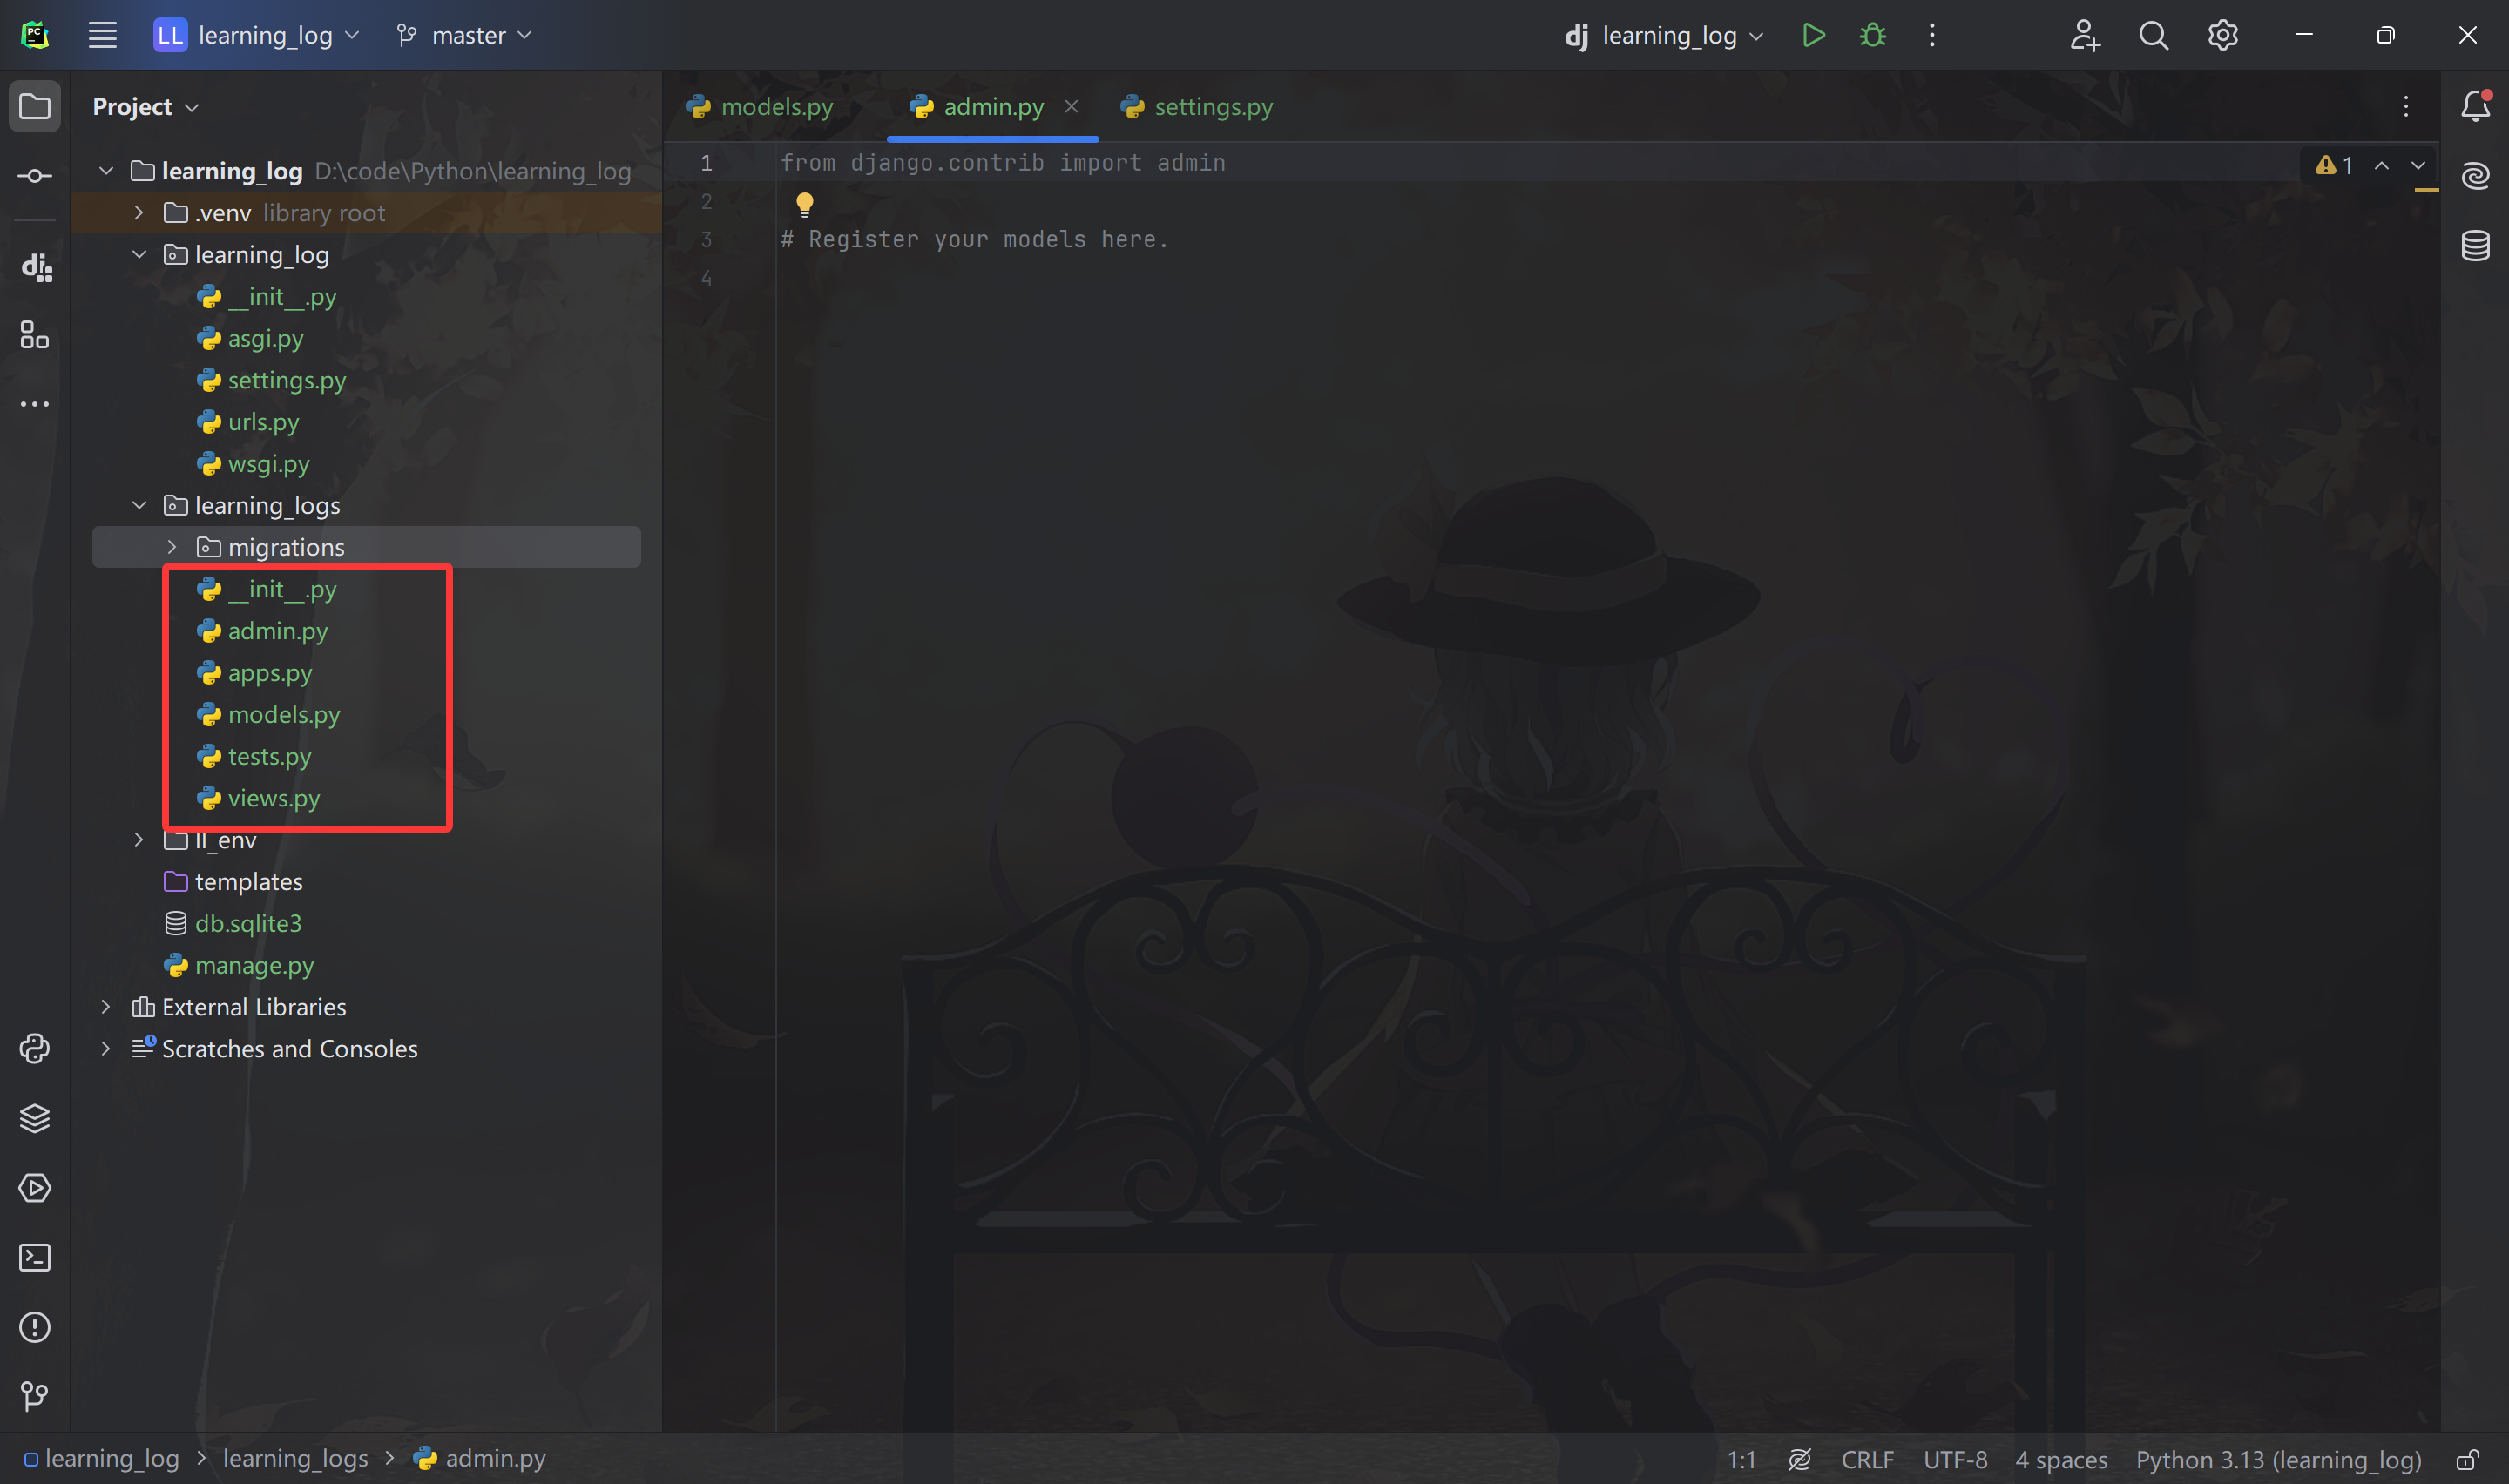Click the intention lightbulb in editor
2509x1484 pixels.
(x=804, y=204)
